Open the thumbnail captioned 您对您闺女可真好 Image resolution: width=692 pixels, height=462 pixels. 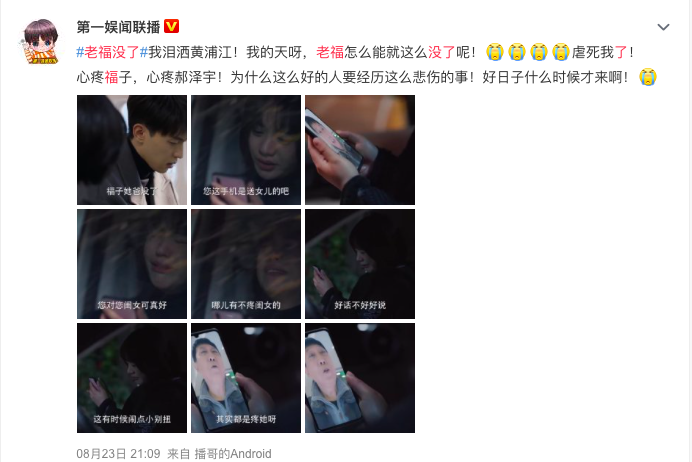132,264
